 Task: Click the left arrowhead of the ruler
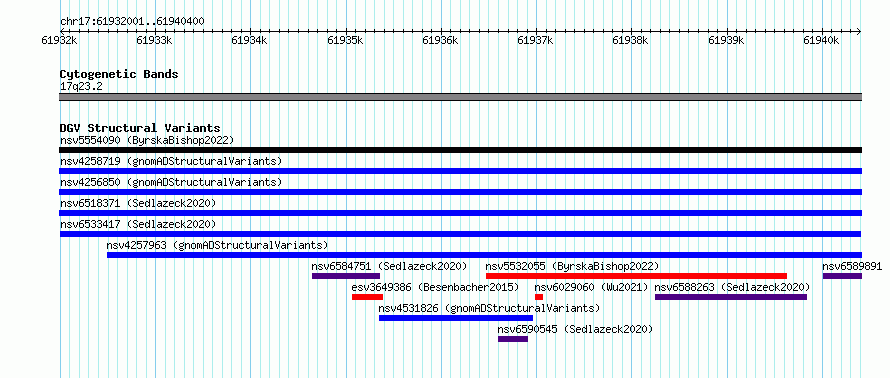point(62,31)
